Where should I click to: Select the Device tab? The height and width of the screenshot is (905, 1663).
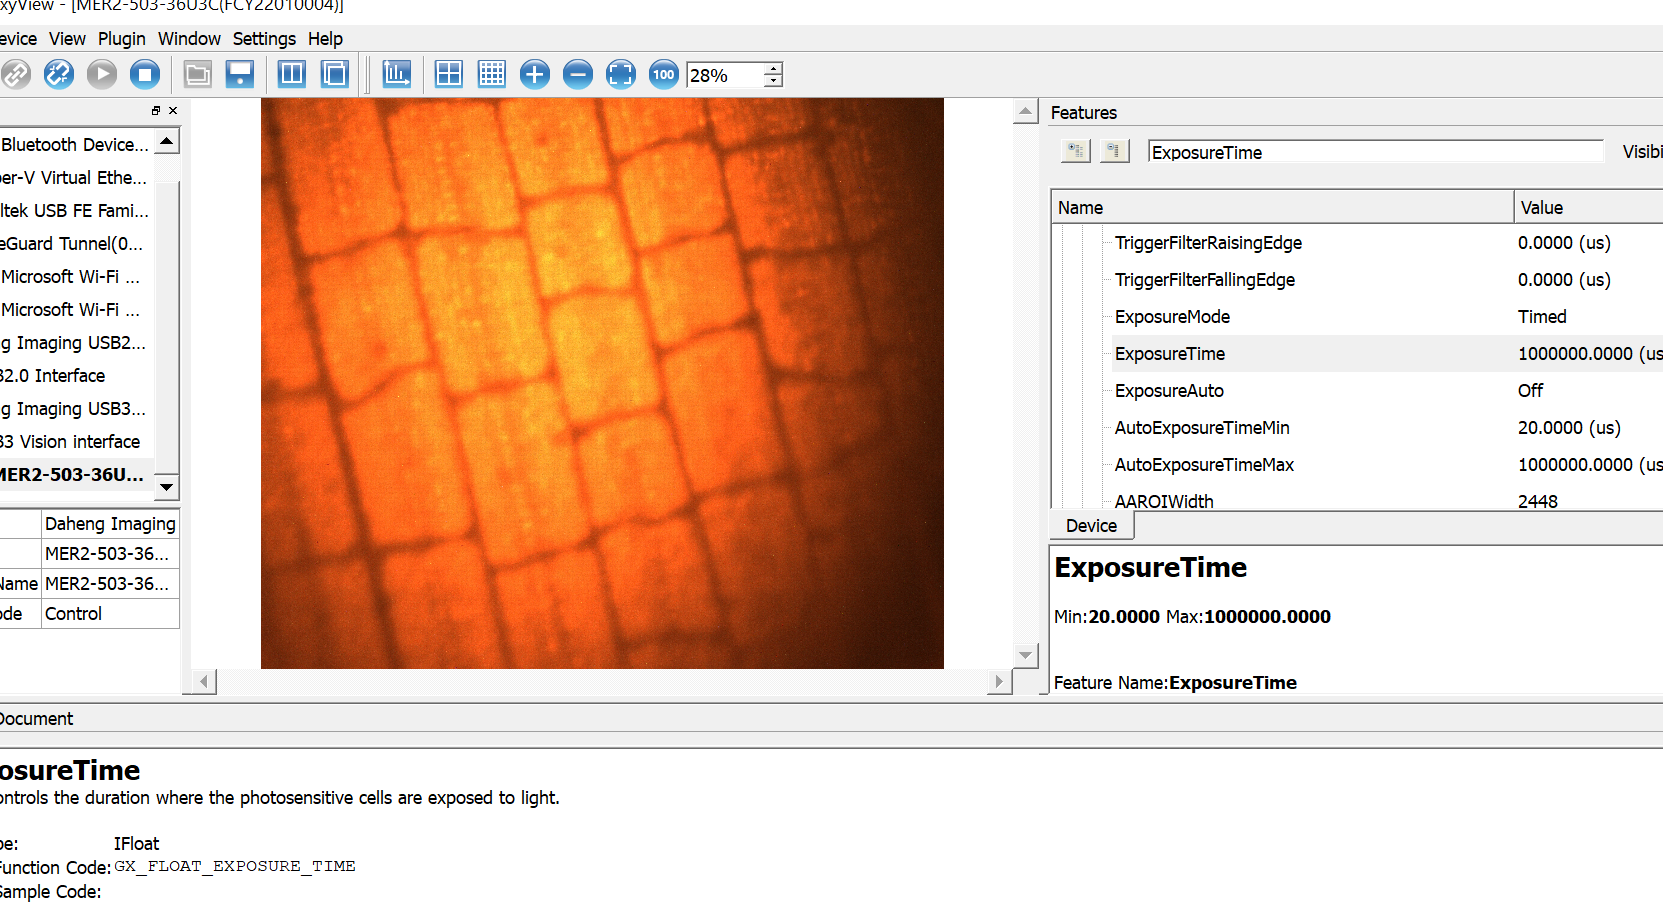1091,526
